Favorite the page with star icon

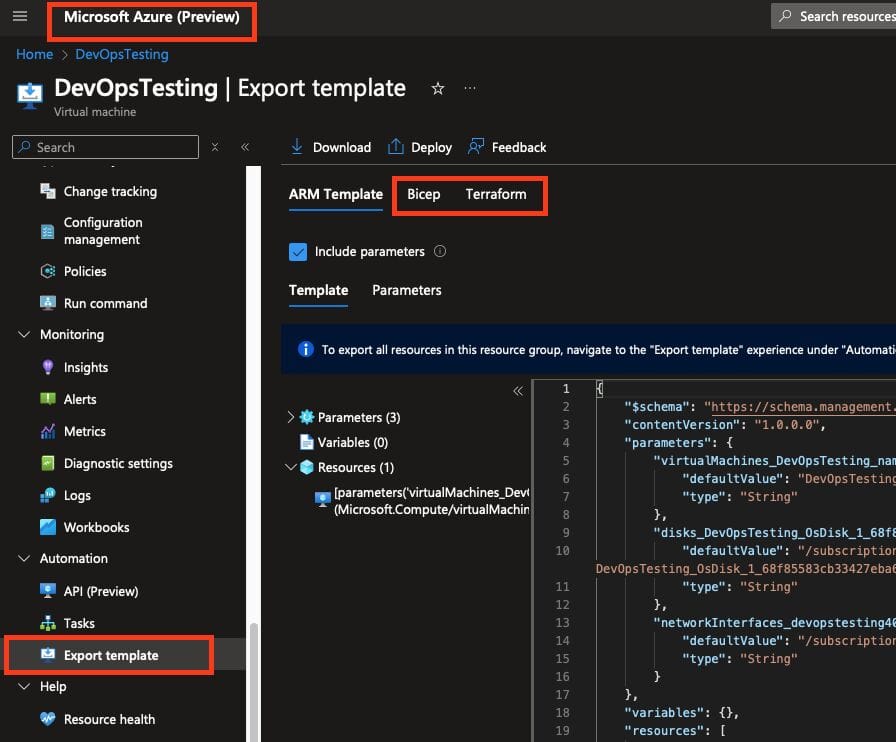[438, 89]
